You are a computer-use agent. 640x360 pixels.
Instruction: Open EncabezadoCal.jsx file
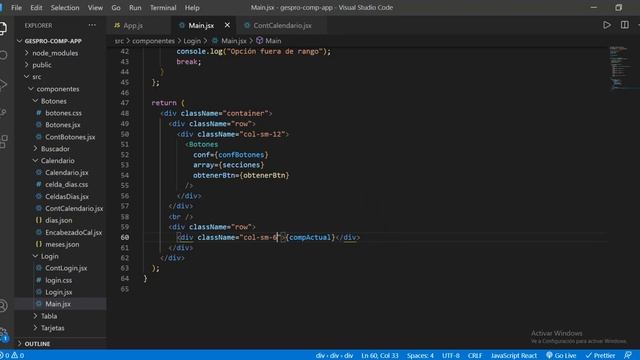pyautogui.click(x=60, y=232)
